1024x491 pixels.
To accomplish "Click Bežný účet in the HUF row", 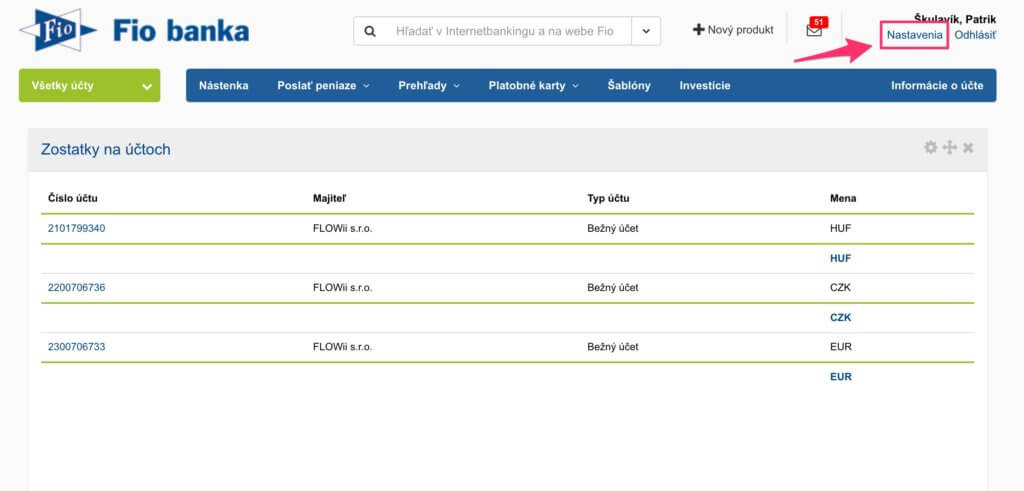I will (613, 229).
